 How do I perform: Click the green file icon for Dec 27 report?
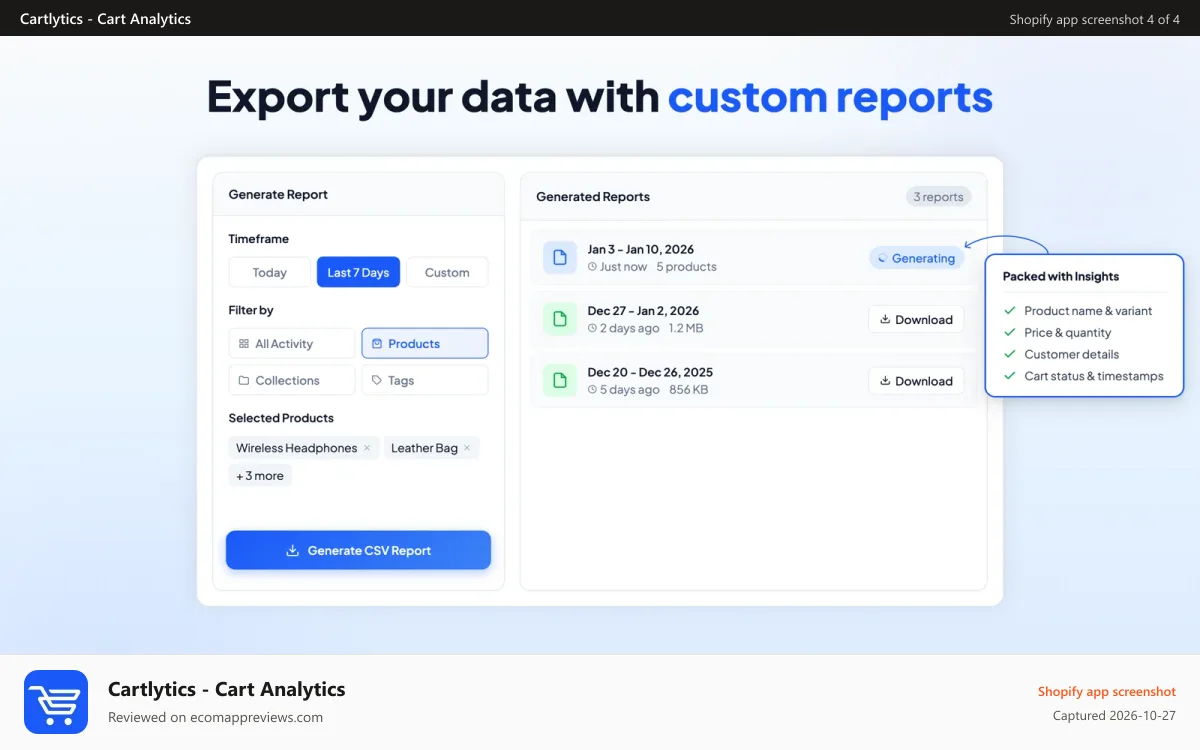(560, 319)
